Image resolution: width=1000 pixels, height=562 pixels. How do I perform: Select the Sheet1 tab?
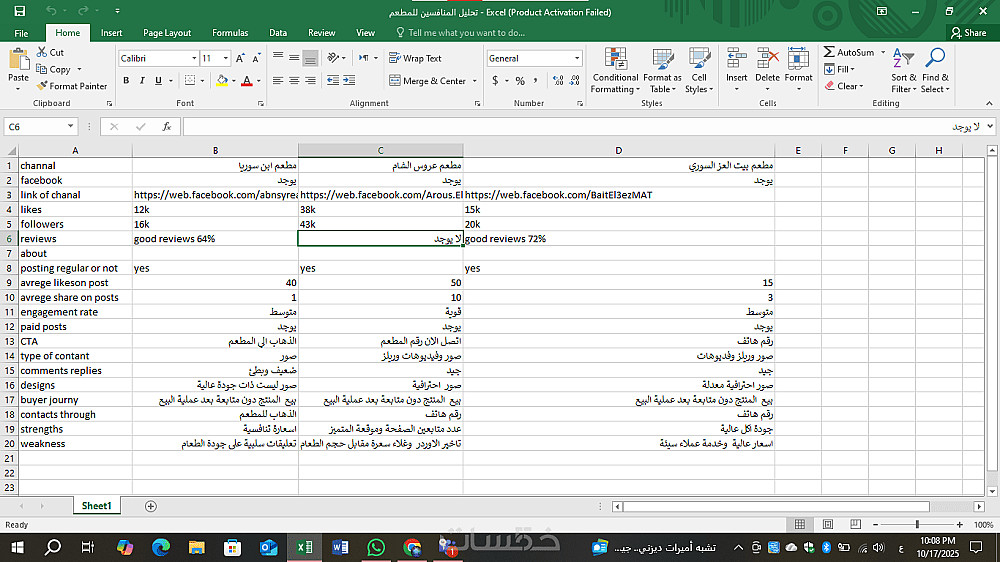click(x=96, y=506)
